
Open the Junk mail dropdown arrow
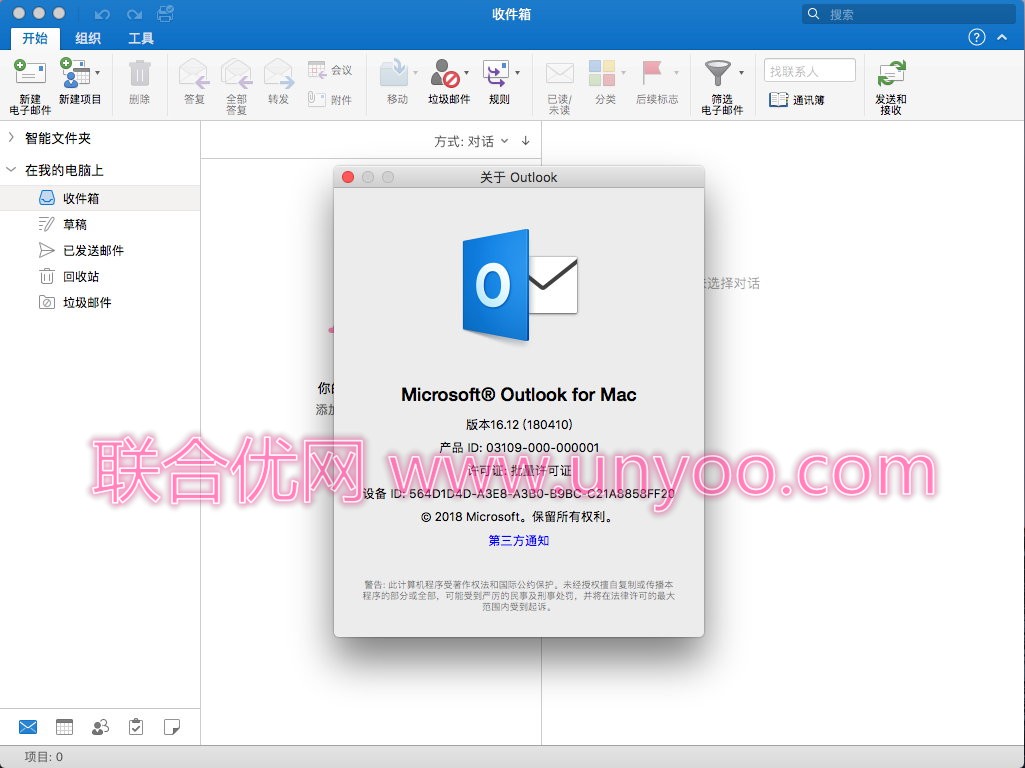click(x=466, y=73)
